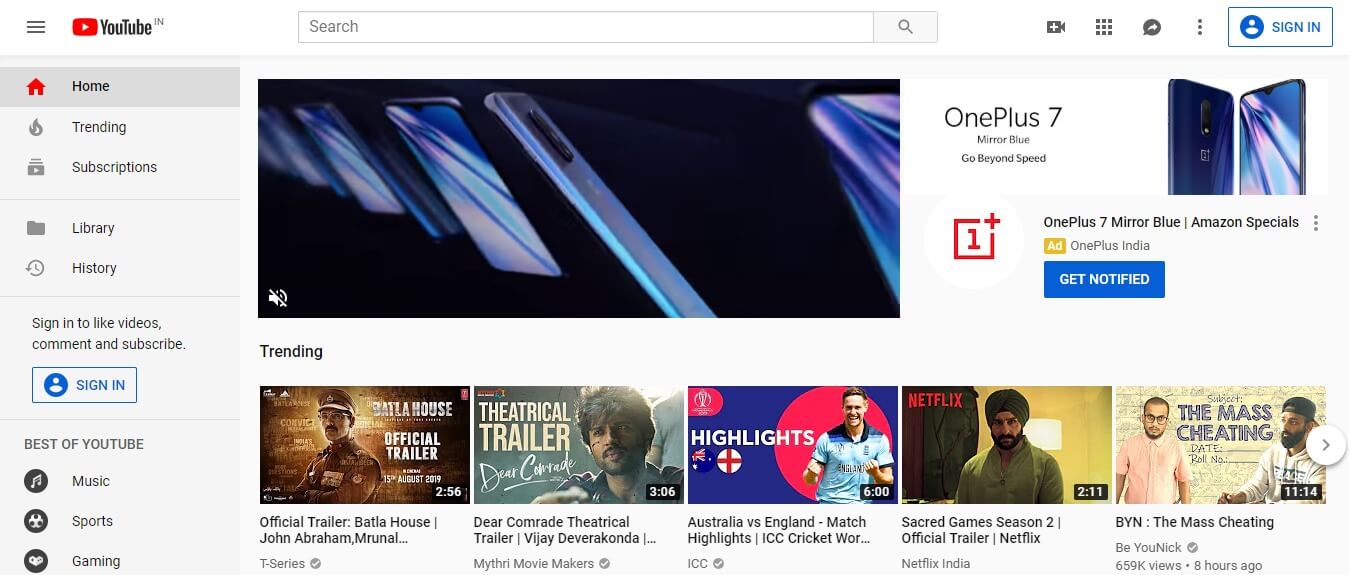This screenshot has height=575, width=1349.
Task: Open Sports under Best of YouTube
Action: click(120, 521)
